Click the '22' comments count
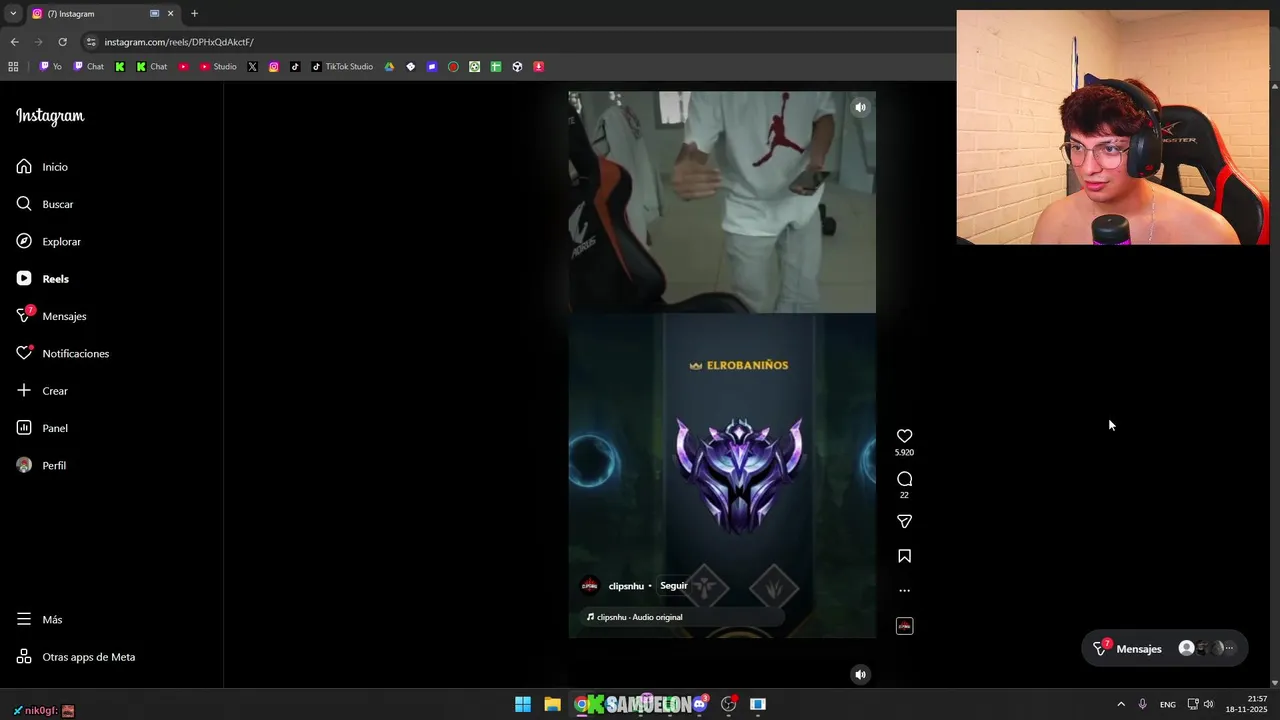Screen dimensions: 1280x720 tap(904, 495)
